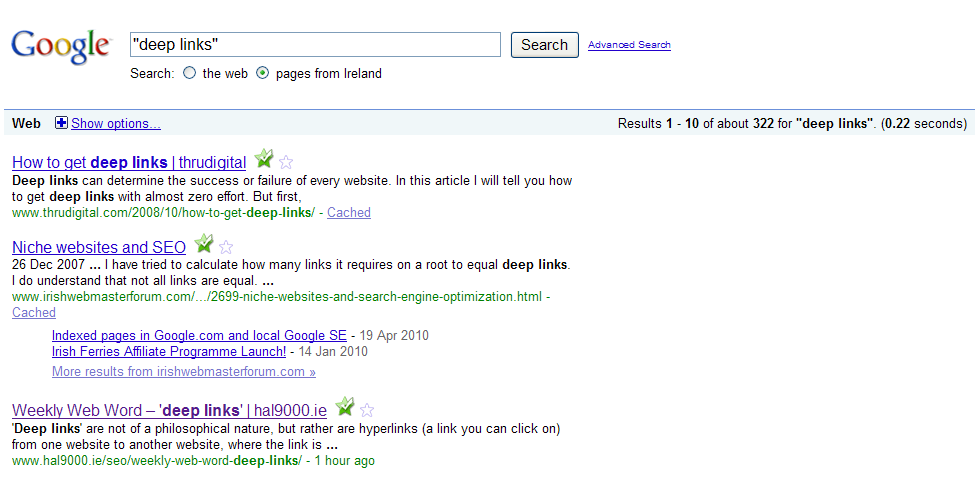Click the search query input field
This screenshot has height=481, width=979.
click(315, 45)
